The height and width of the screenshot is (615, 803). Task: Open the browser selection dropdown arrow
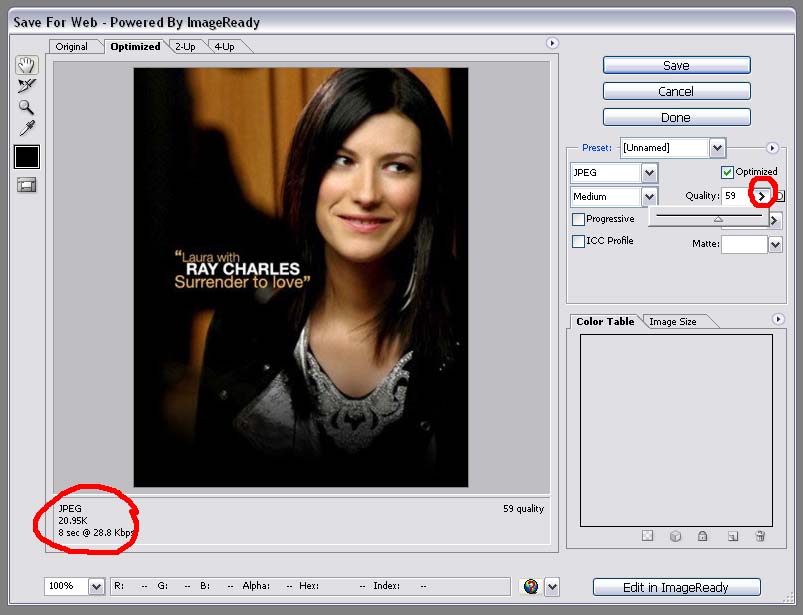[552, 587]
